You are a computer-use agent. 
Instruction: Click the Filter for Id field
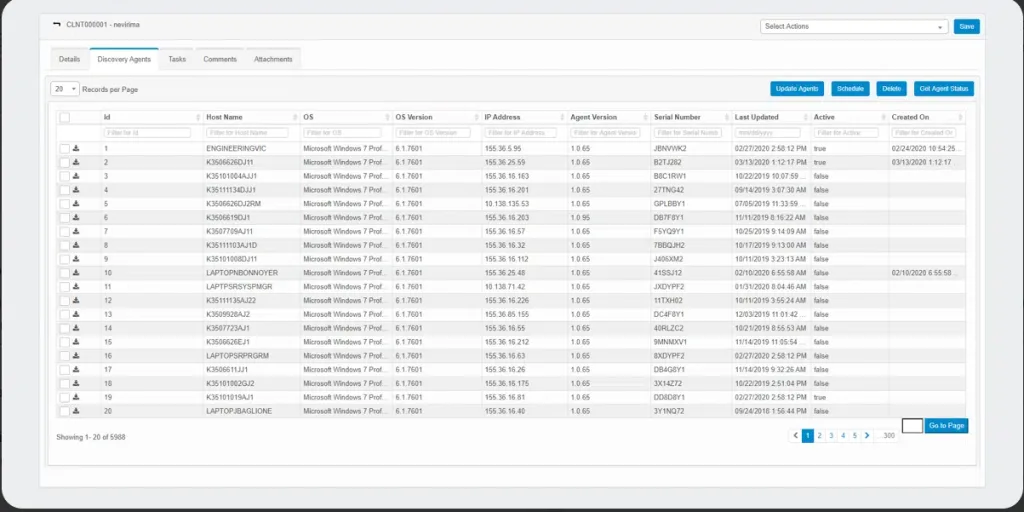pos(147,133)
